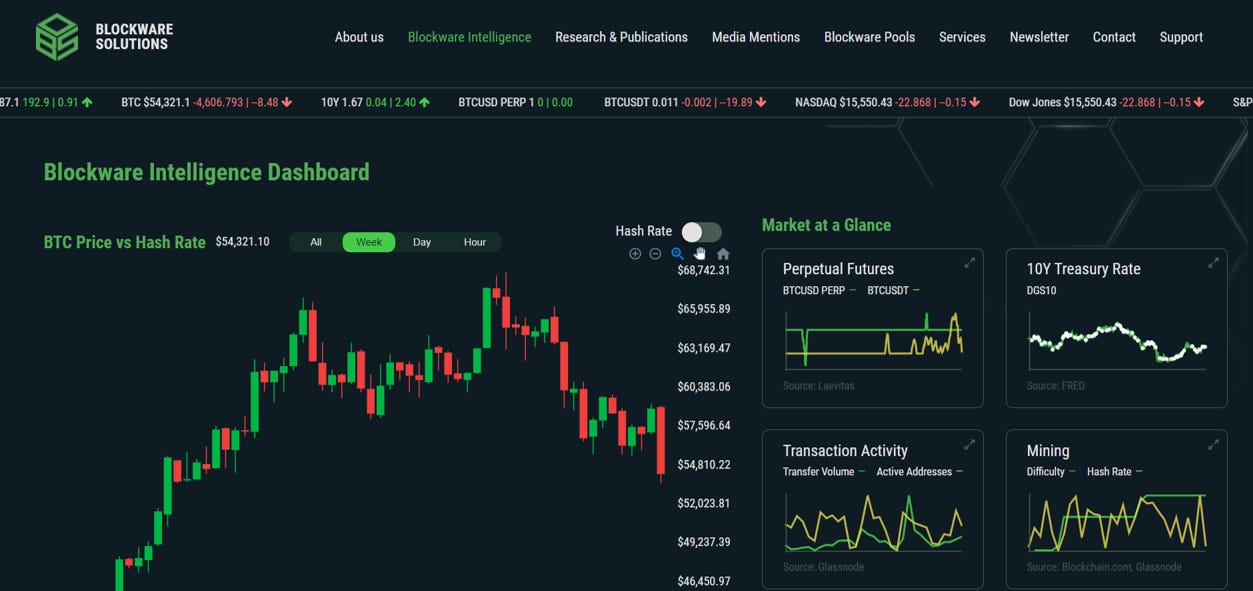
Task: Expand the Mining card
Action: tap(1213, 445)
